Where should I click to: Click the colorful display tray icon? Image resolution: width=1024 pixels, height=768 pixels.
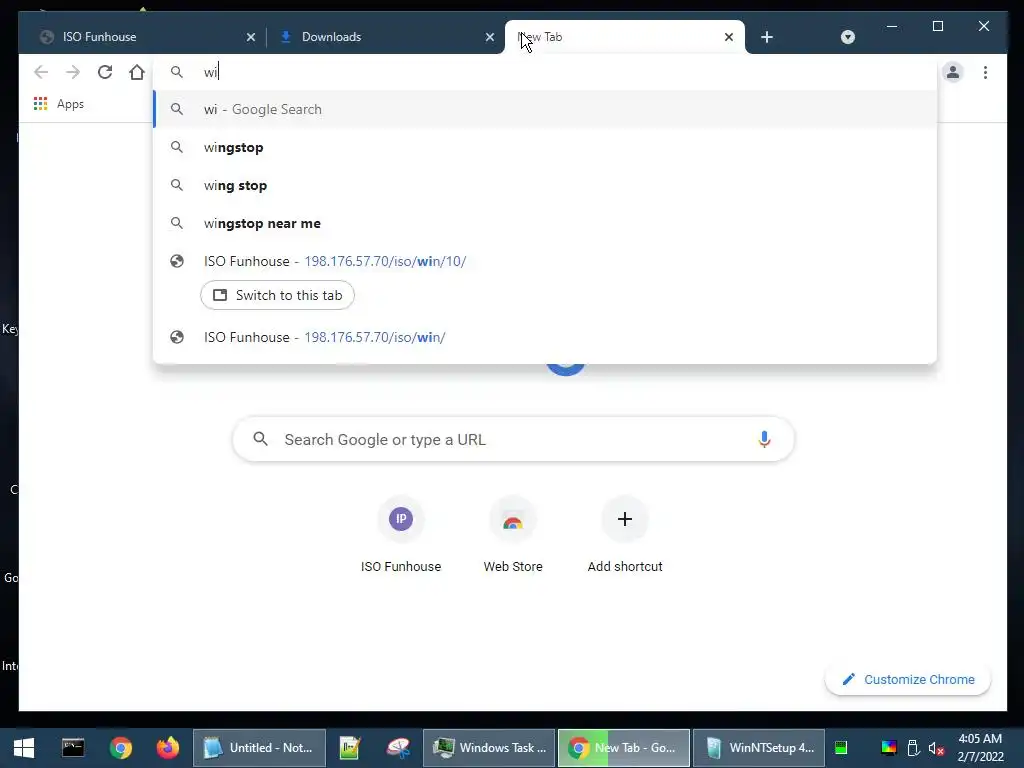click(x=889, y=748)
